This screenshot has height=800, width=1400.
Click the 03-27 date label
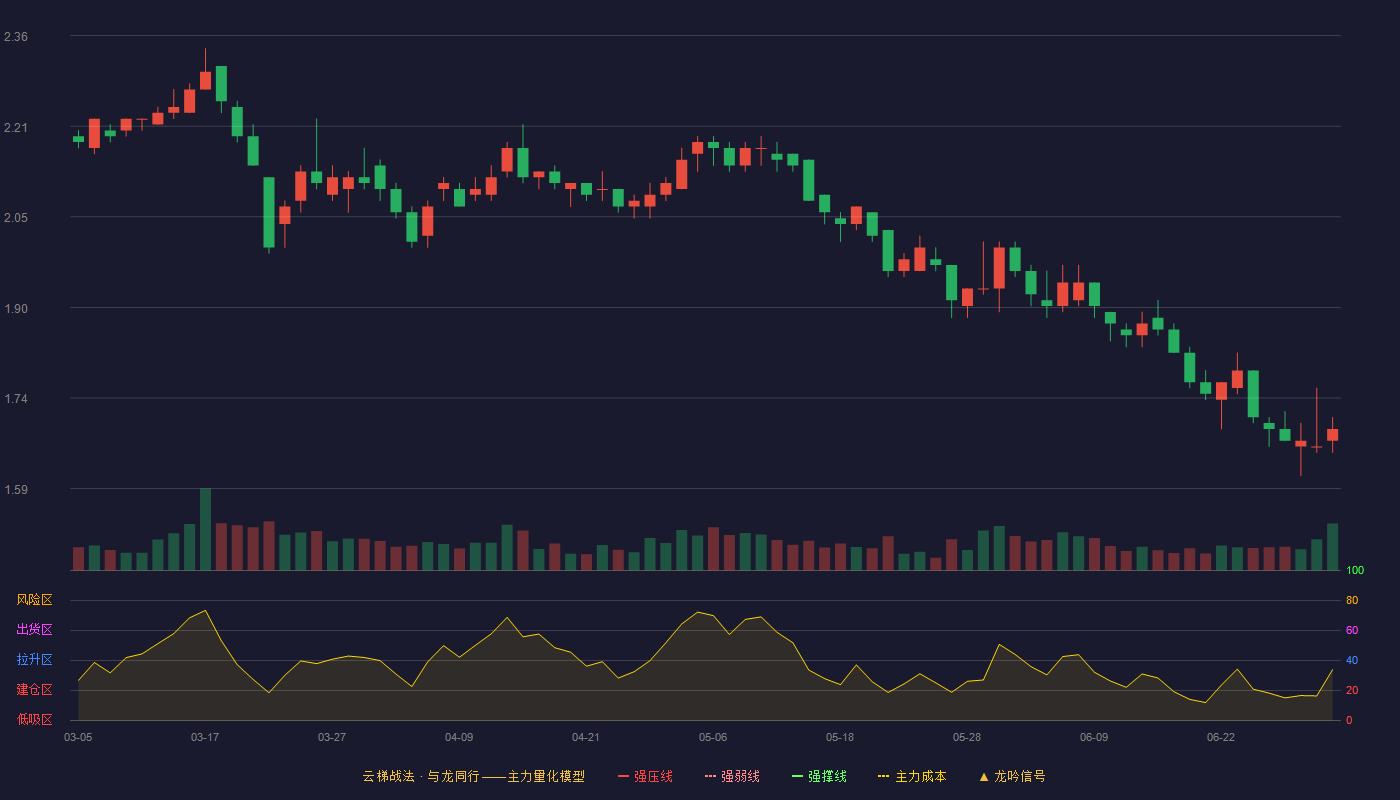pyautogui.click(x=332, y=737)
